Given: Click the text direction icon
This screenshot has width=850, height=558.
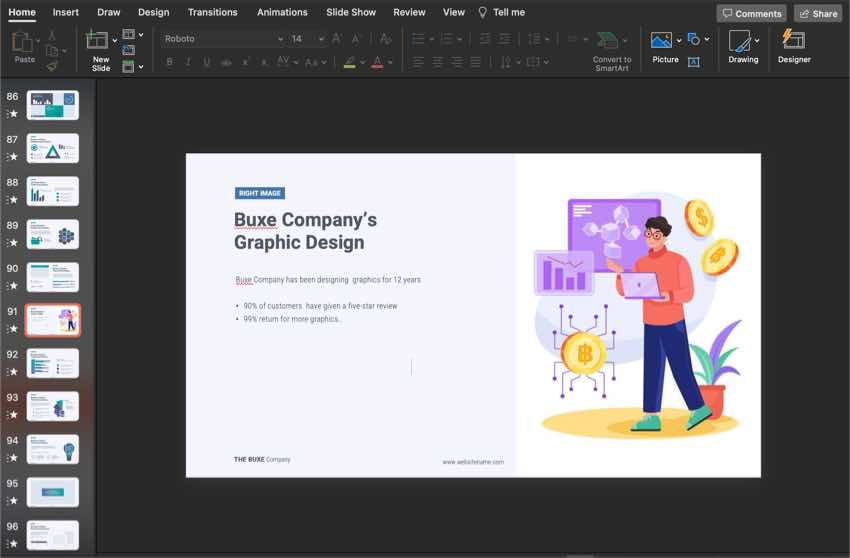Looking at the screenshot, I should coord(505,62).
